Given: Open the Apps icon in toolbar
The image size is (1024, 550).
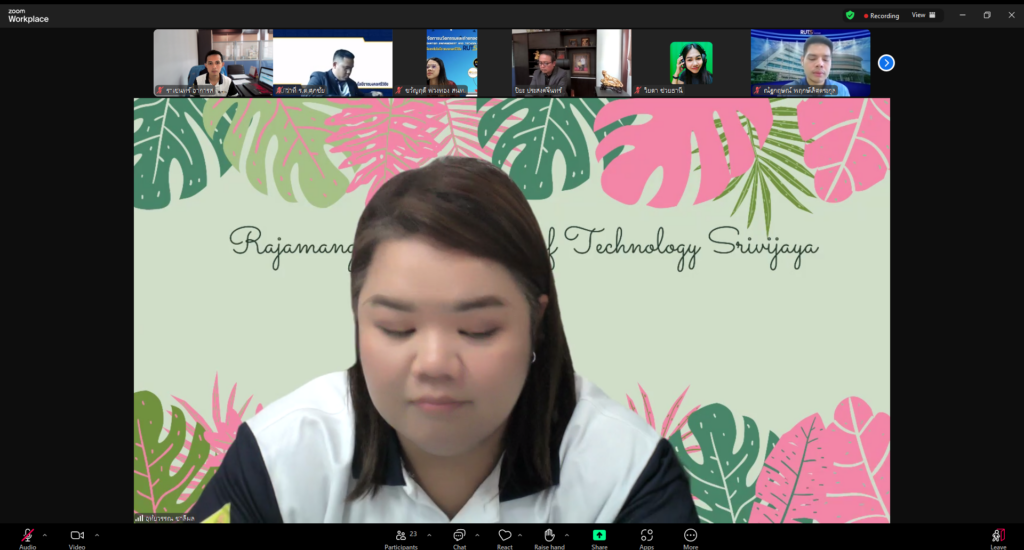Looking at the screenshot, I should click(x=647, y=535).
